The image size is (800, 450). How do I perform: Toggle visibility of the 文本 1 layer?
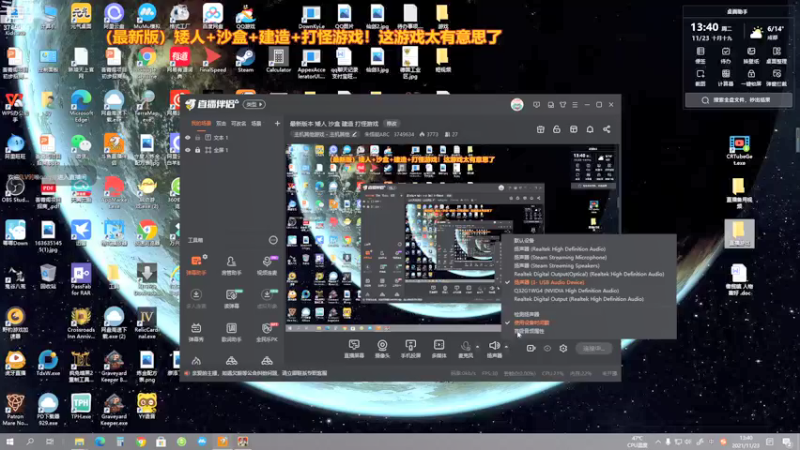(188, 138)
